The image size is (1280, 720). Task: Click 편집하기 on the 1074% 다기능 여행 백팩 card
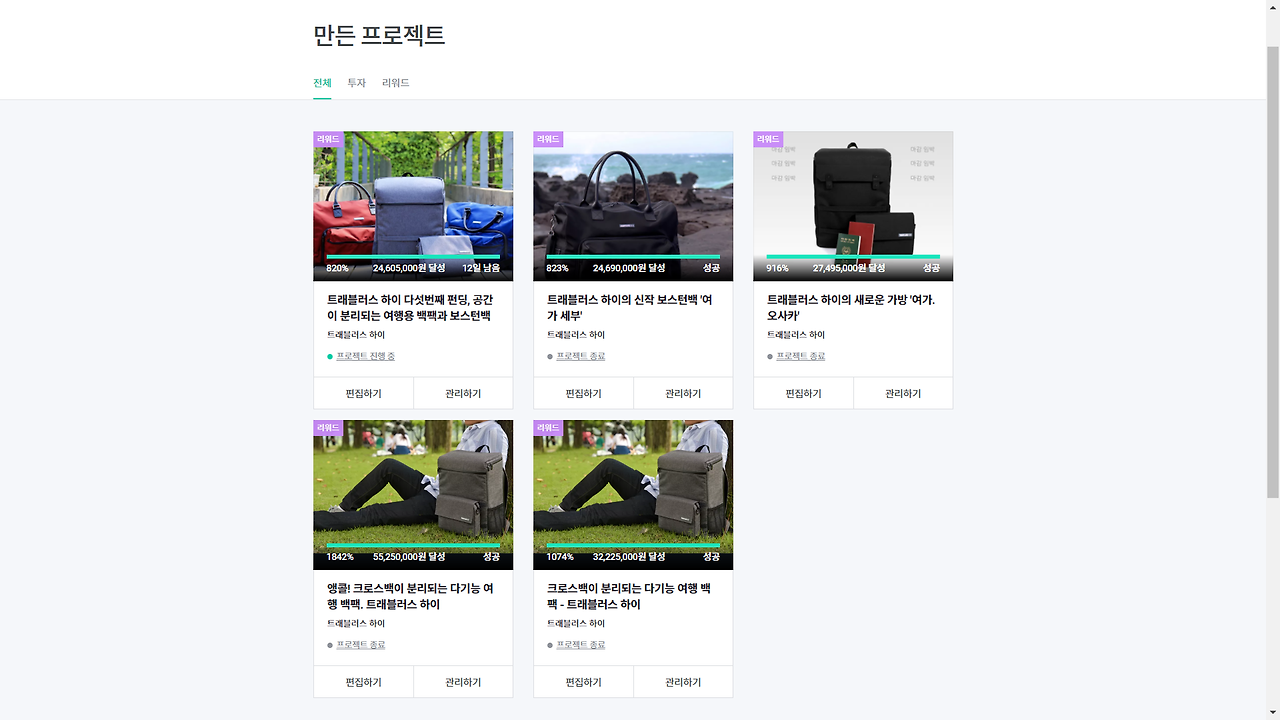pyautogui.click(x=584, y=682)
